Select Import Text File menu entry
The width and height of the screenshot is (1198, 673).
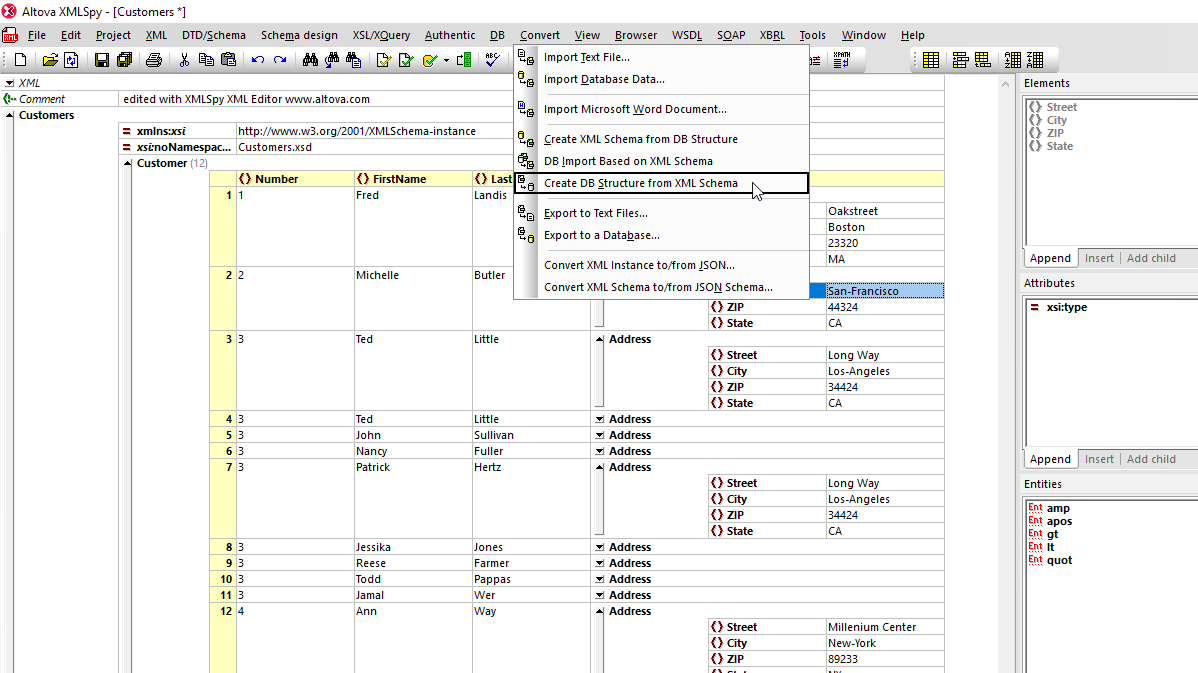[662, 57]
